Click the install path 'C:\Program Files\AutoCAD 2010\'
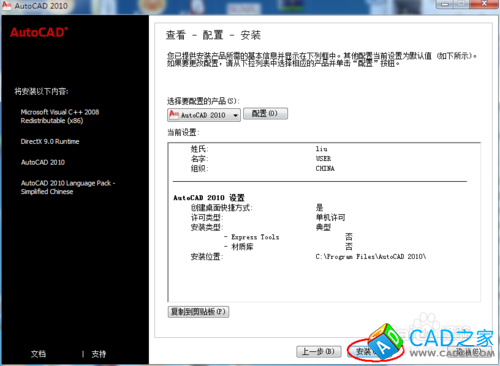500x366 pixels. pos(371,256)
